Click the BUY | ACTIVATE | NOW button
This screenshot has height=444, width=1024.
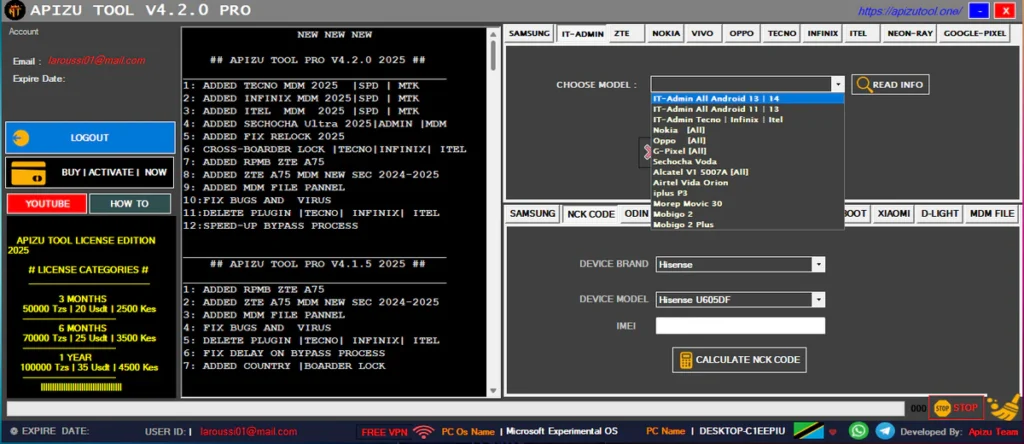(x=90, y=172)
